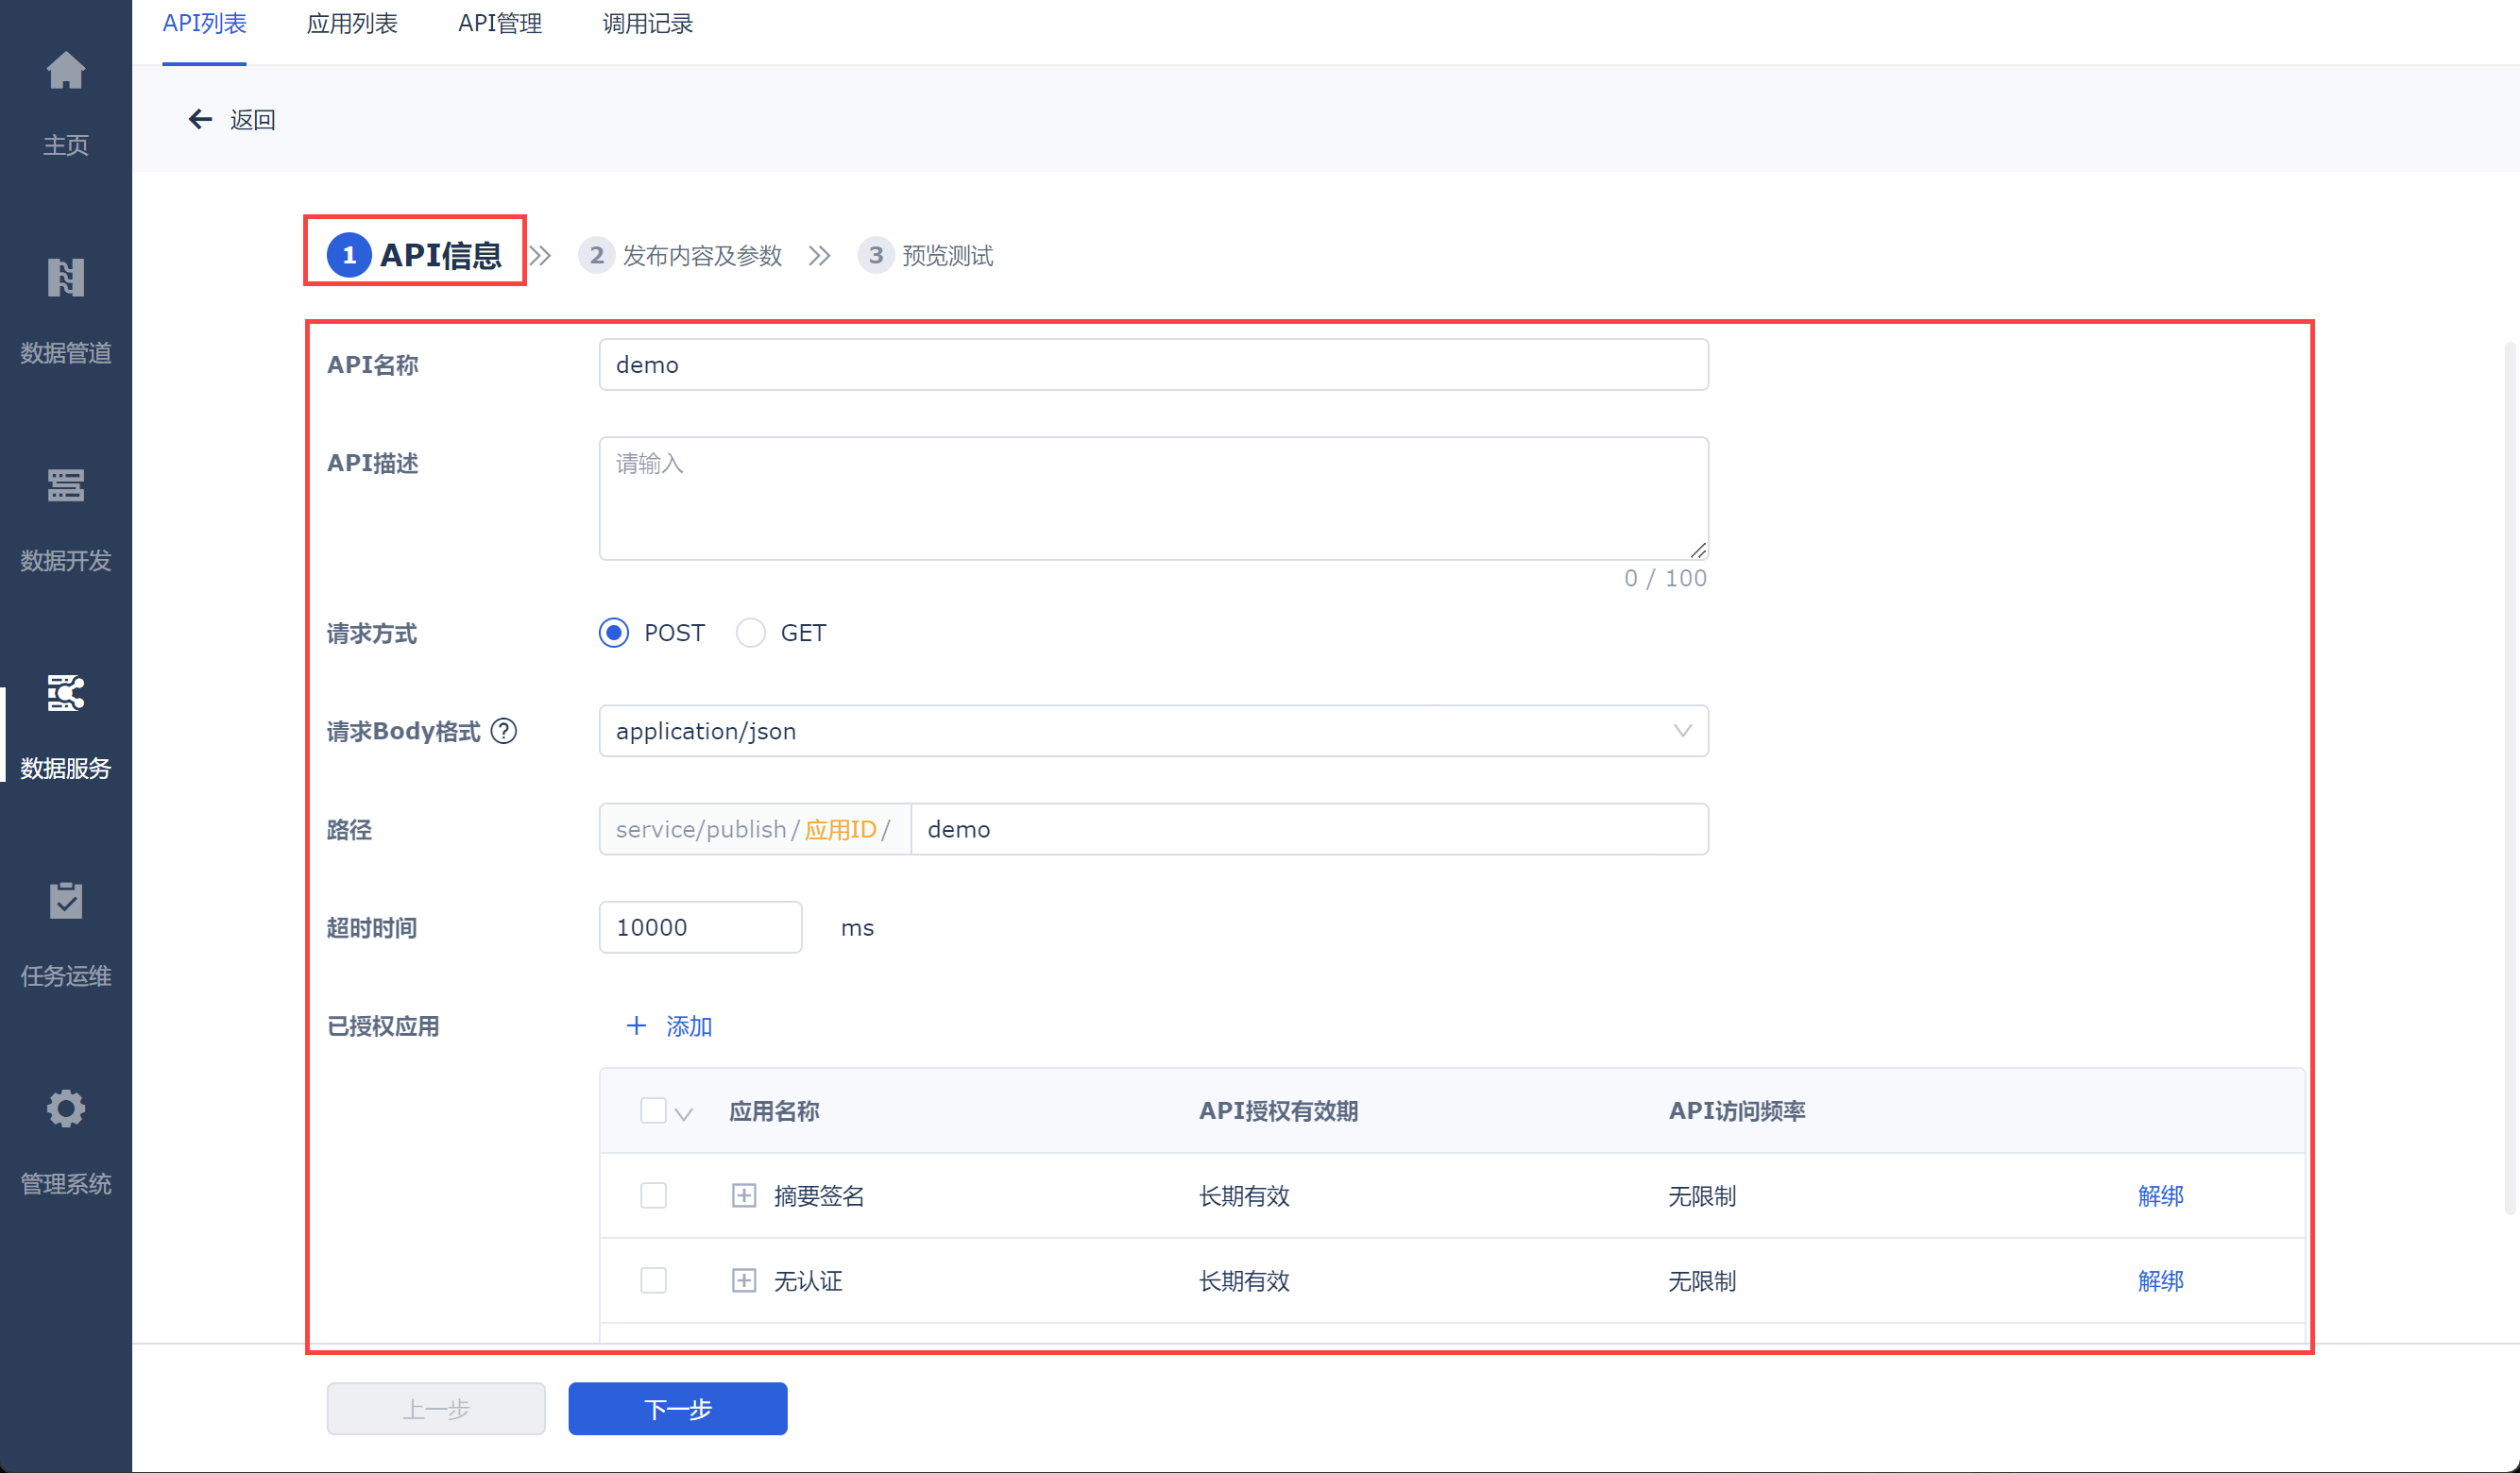Open the header checkbox selection chevron
2520x1473 pixels.
684,1114
